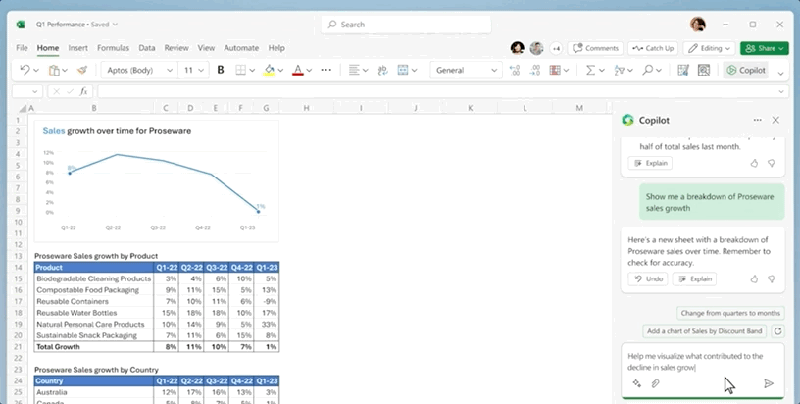Click the attach paperclip icon in Copilot
Viewport: 800px width, 404px height.
pyautogui.click(x=656, y=383)
